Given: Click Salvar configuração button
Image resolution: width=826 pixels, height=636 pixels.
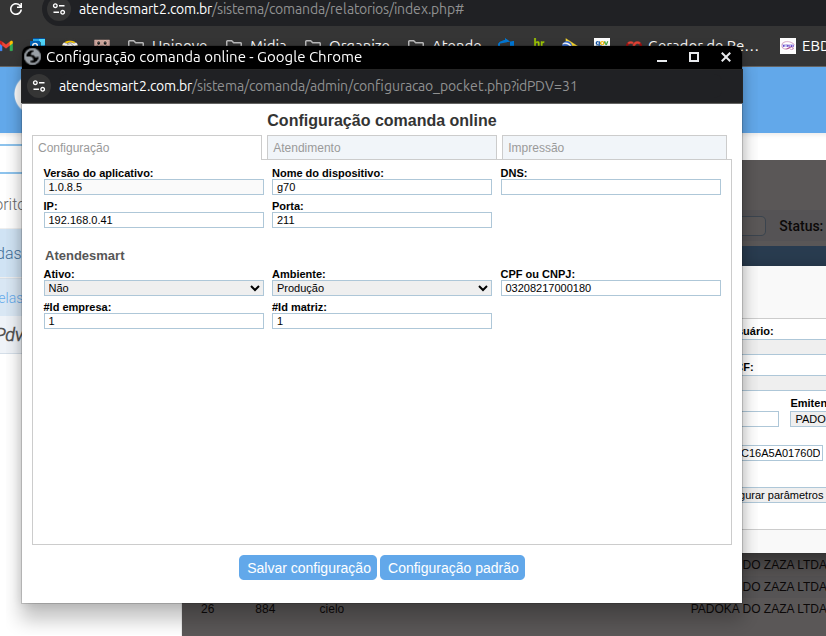Looking at the screenshot, I should tap(308, 567).
